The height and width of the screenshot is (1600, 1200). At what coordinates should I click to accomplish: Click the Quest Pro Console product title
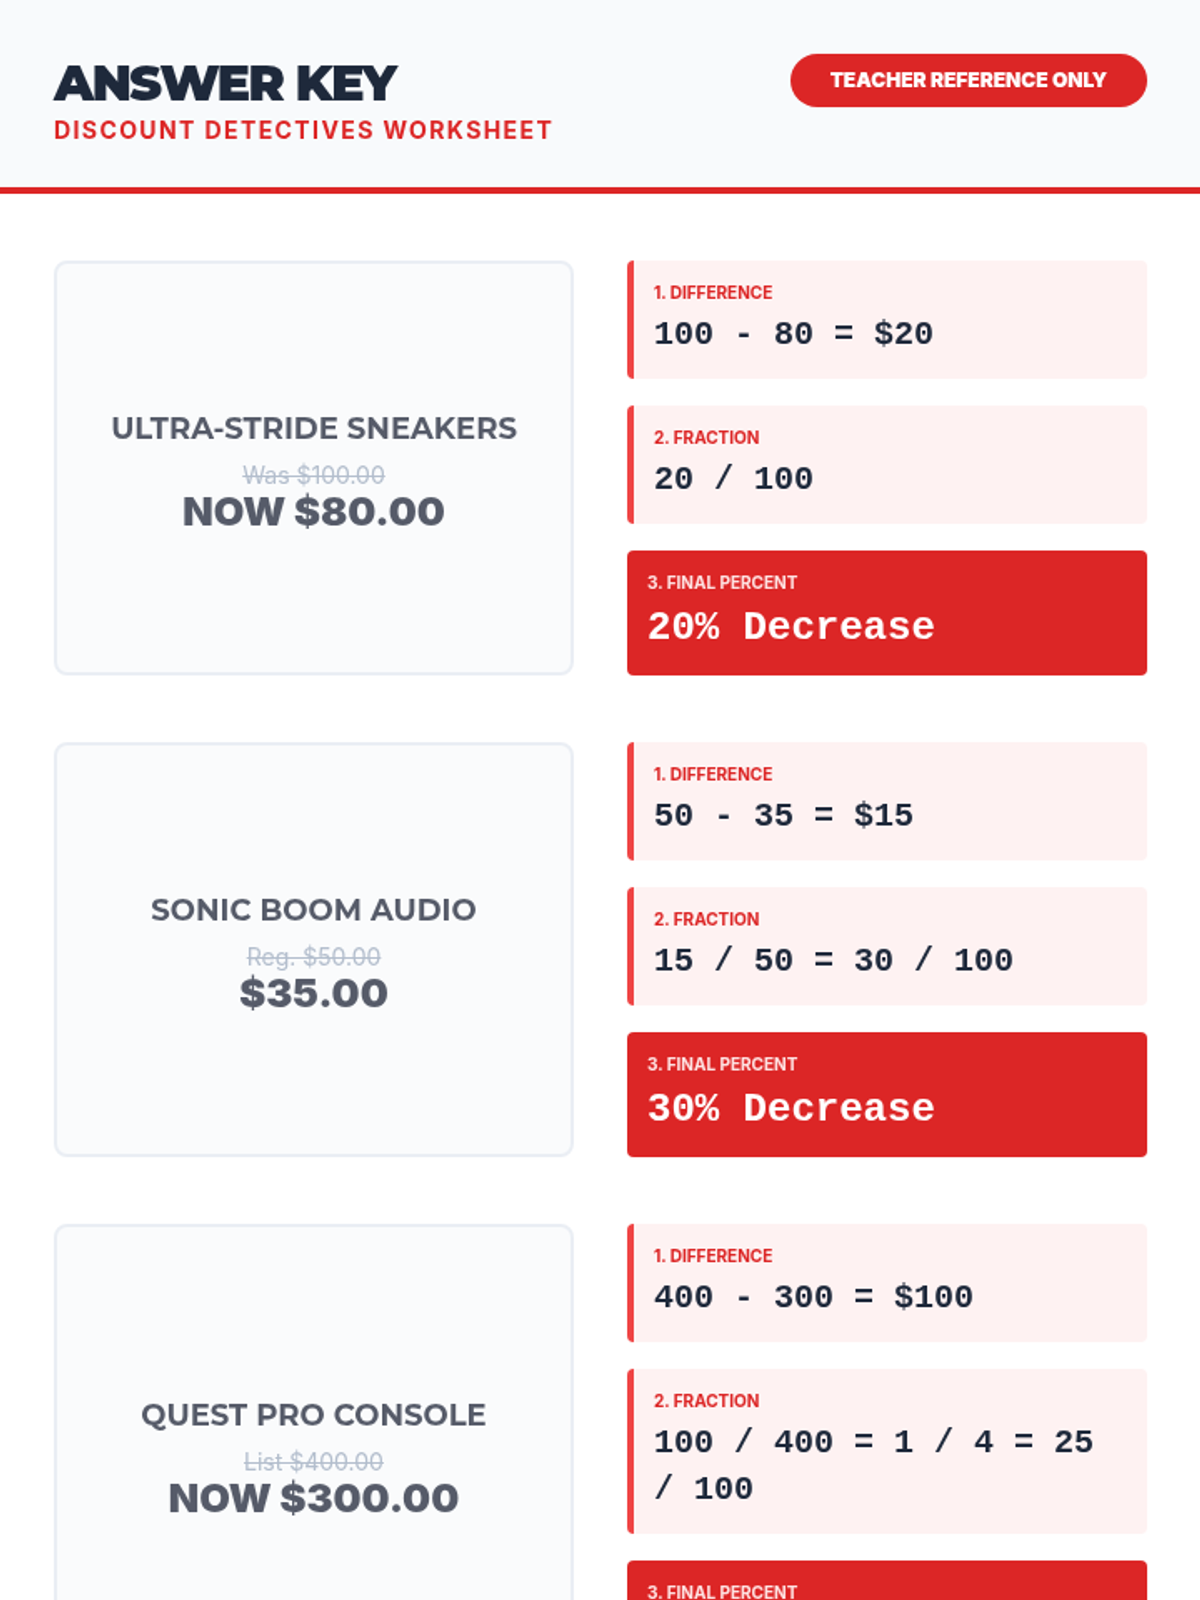point(314,1415)
